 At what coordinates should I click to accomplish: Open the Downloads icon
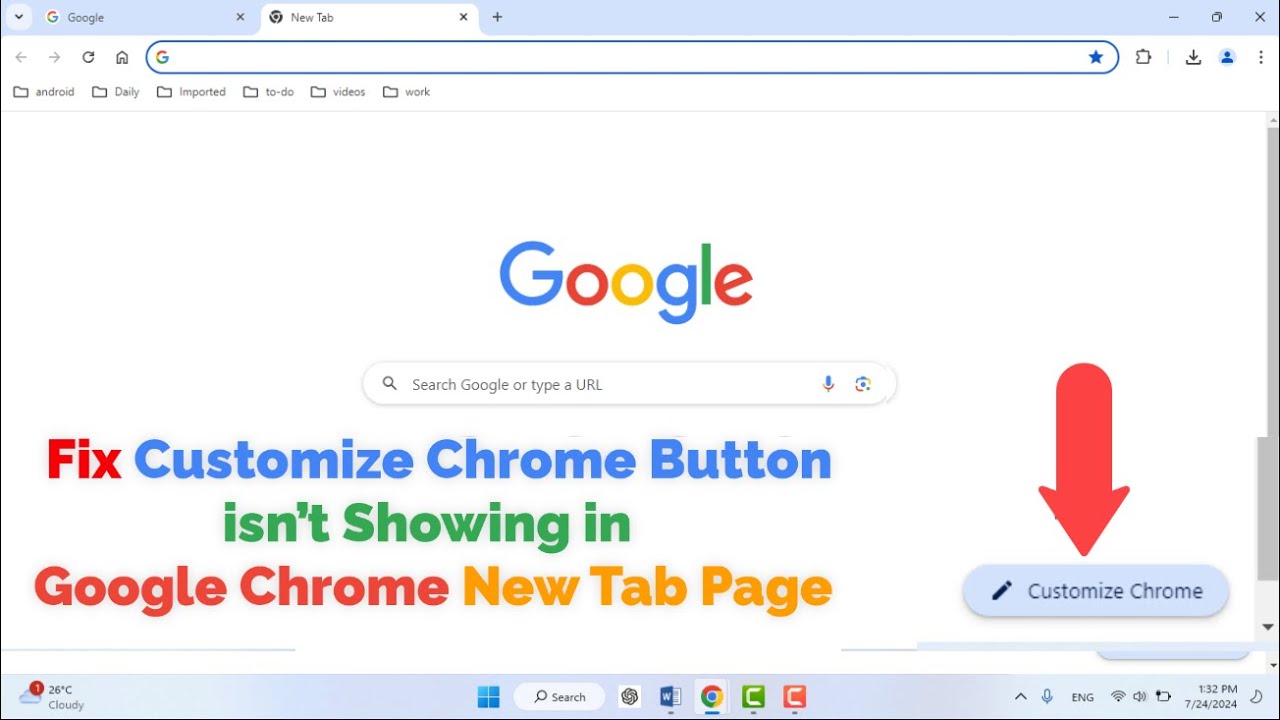tap(1193, 57)
